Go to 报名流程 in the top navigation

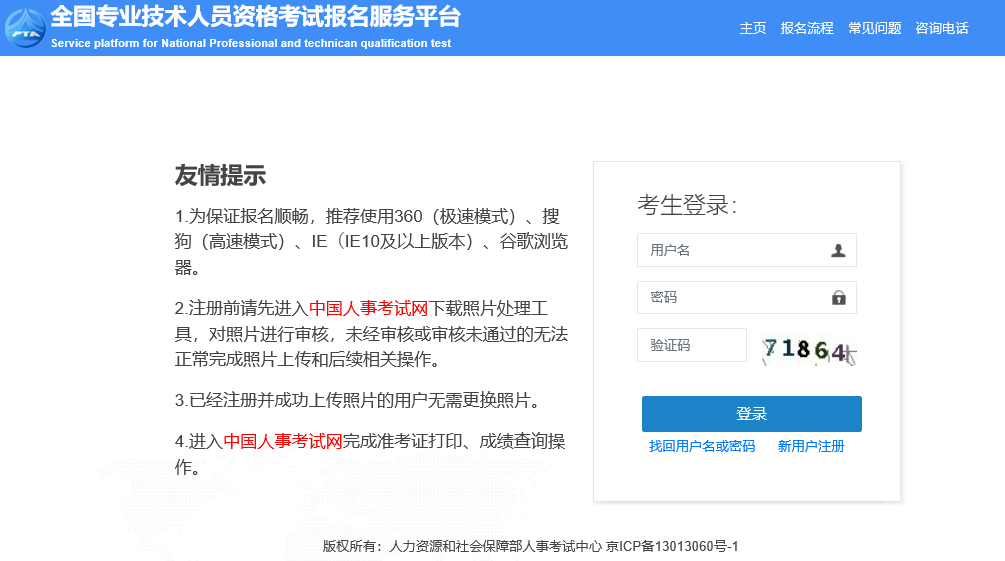point(807,28)
